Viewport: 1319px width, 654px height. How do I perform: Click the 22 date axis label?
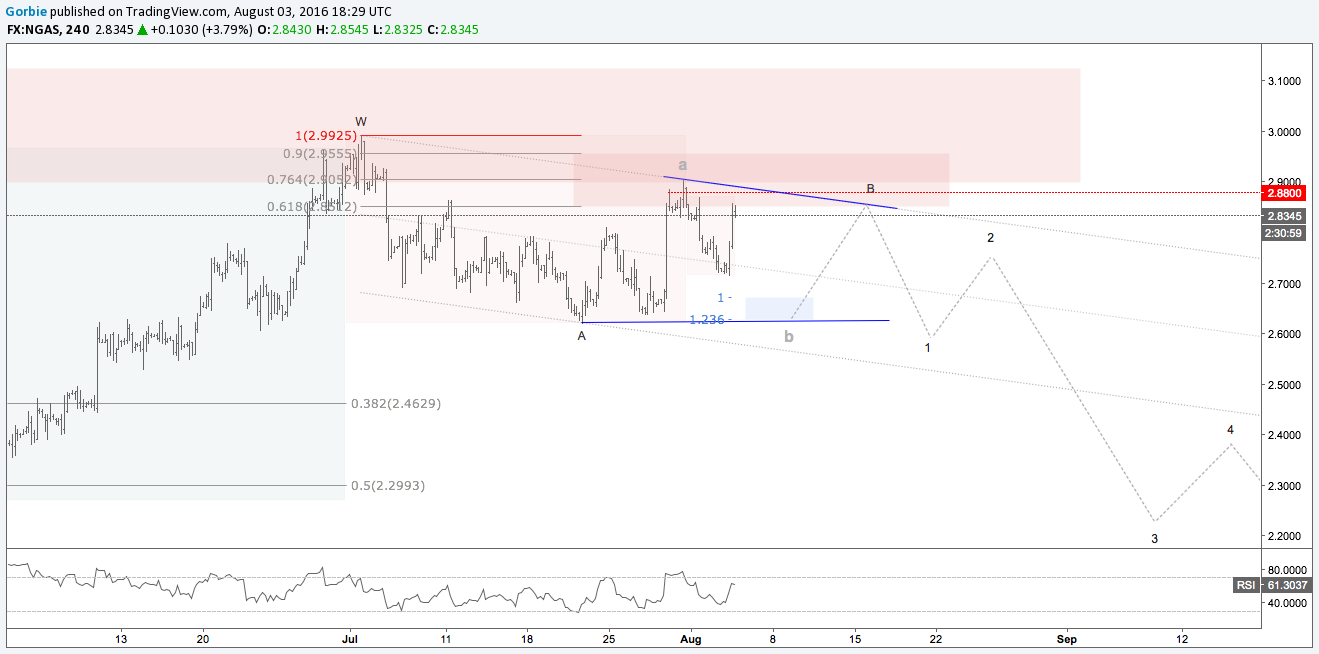click(x=935, y=637)
